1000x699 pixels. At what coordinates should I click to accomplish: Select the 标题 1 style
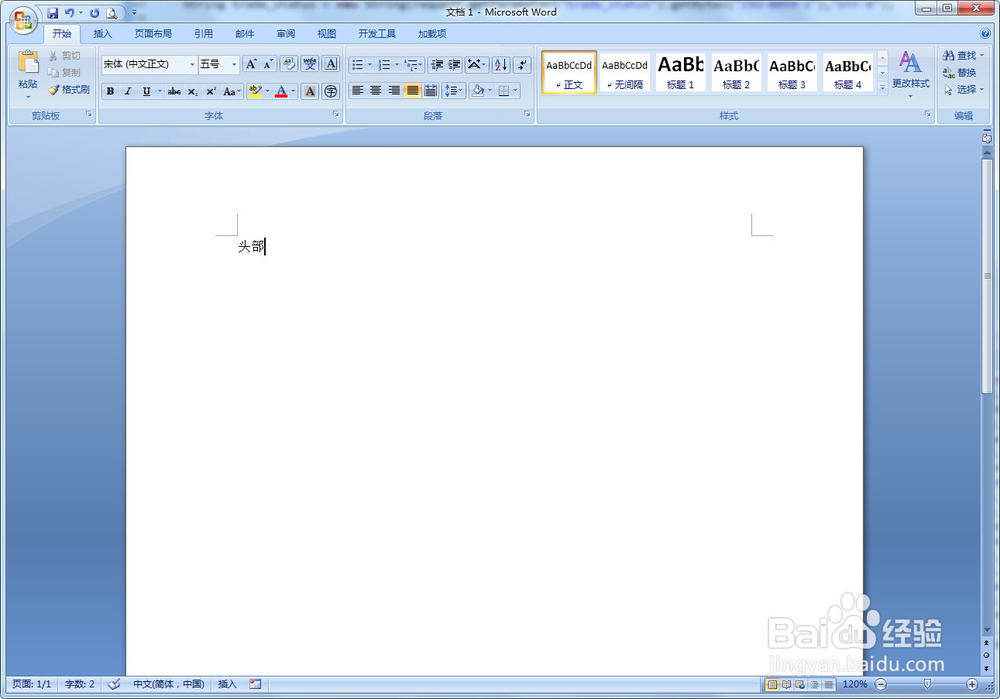680,72
